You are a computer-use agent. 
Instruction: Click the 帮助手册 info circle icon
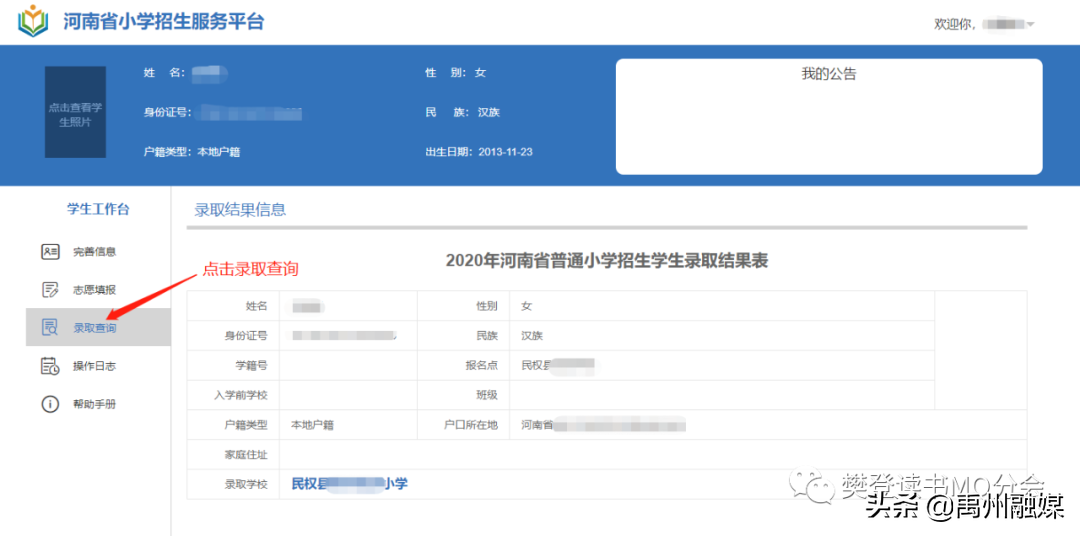[50, 404]
